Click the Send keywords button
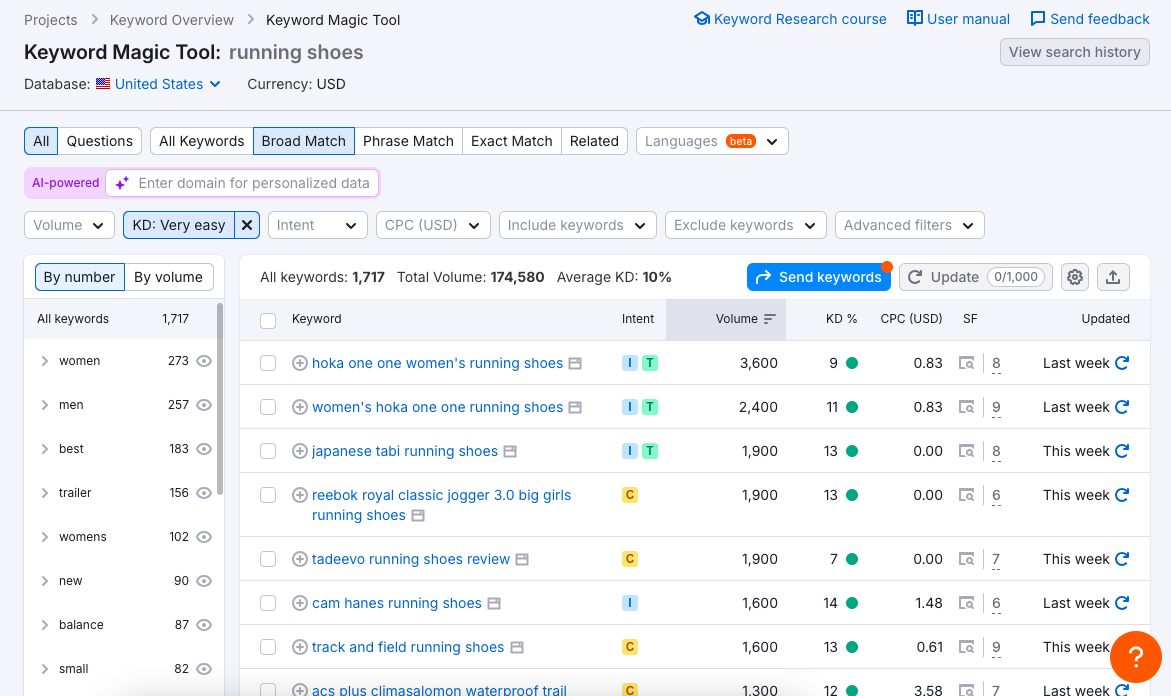Image resolution: width=1171 pixels, height=696 pixels. click(x=818, y=277)
